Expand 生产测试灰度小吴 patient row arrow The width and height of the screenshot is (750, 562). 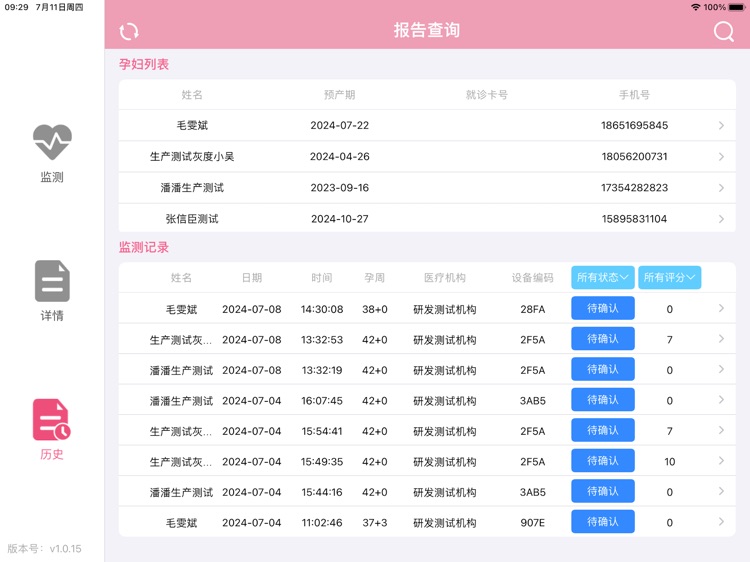pos(721,156)
